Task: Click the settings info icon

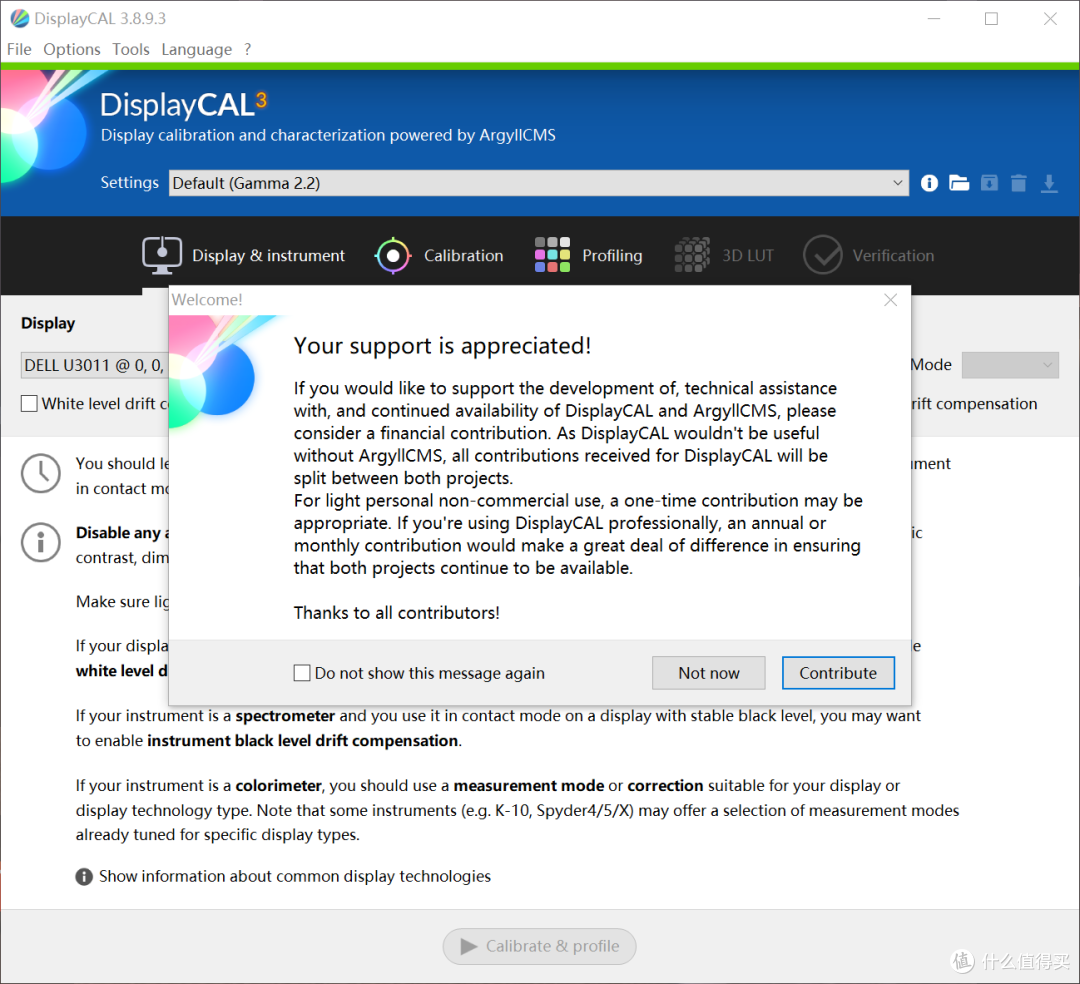Action: pyautogui.click(x=929, y=183)
